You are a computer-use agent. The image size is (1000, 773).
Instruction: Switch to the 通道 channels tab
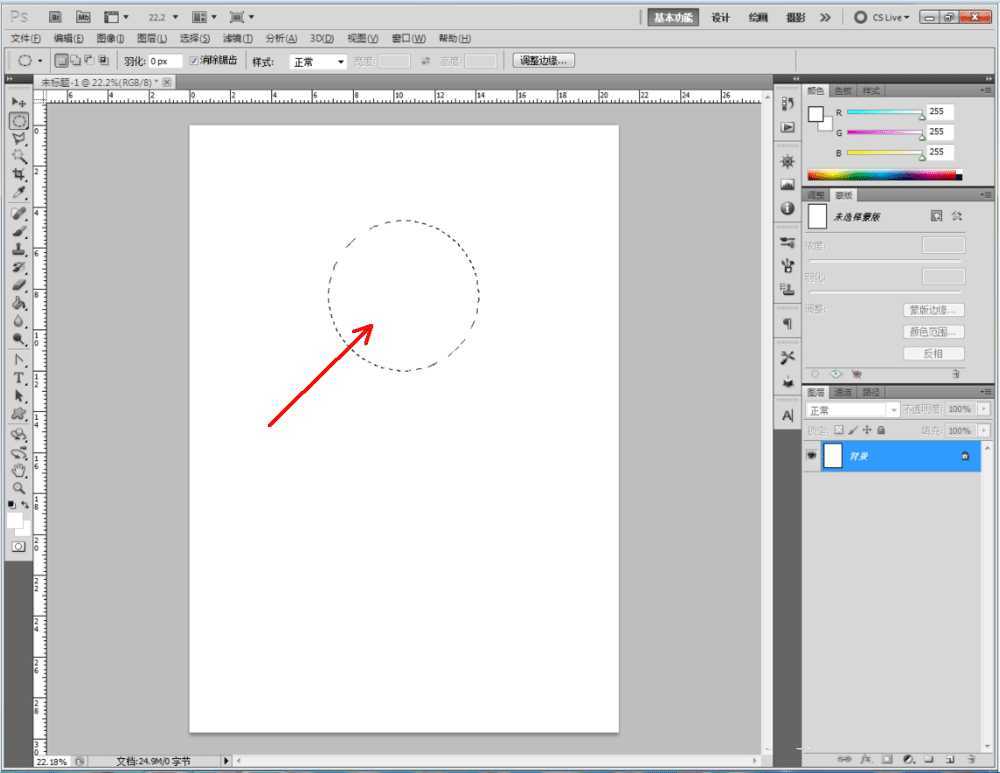pos(844,392)
